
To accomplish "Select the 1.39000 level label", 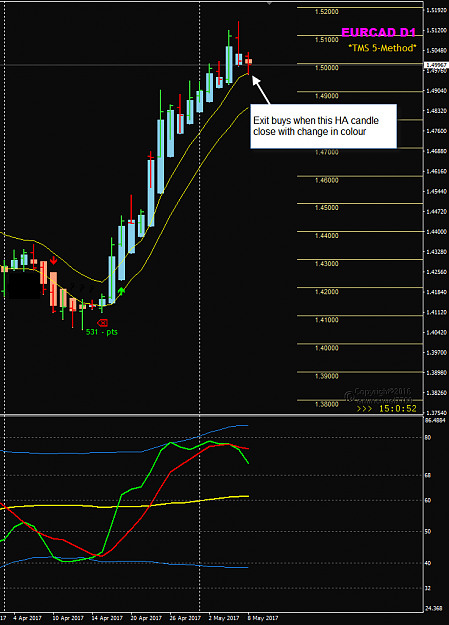I will coord(327,376).
